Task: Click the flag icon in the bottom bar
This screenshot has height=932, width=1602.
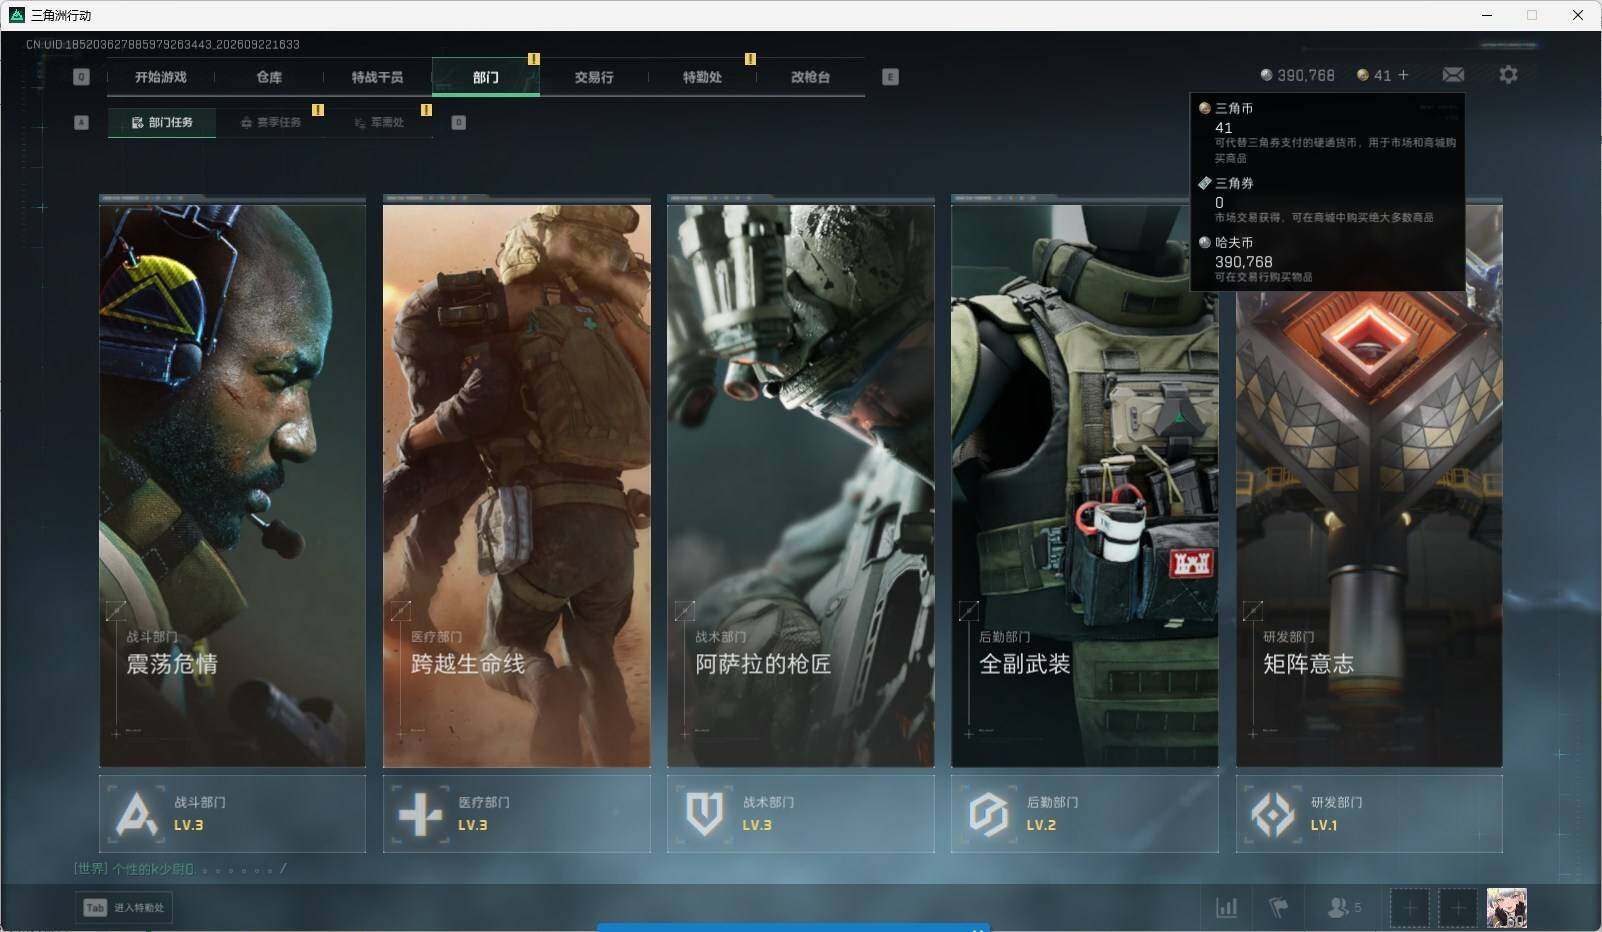Action: pyautogui.click(x=1278, y=907)
